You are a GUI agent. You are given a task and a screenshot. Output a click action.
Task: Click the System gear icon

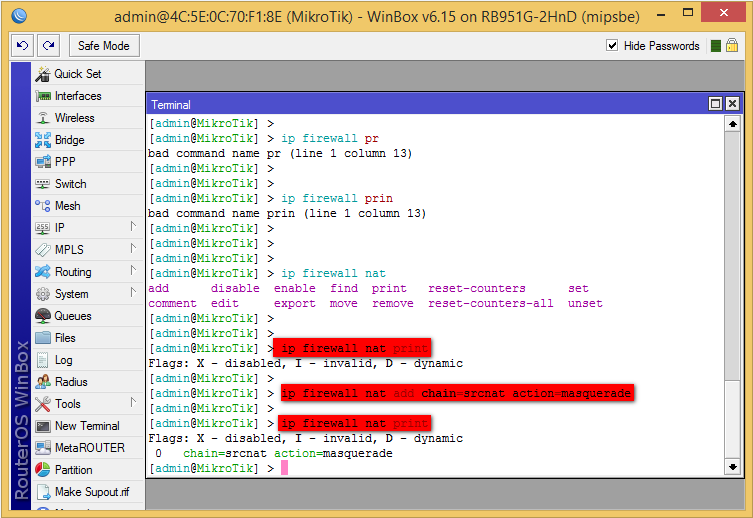pos(43,294)
